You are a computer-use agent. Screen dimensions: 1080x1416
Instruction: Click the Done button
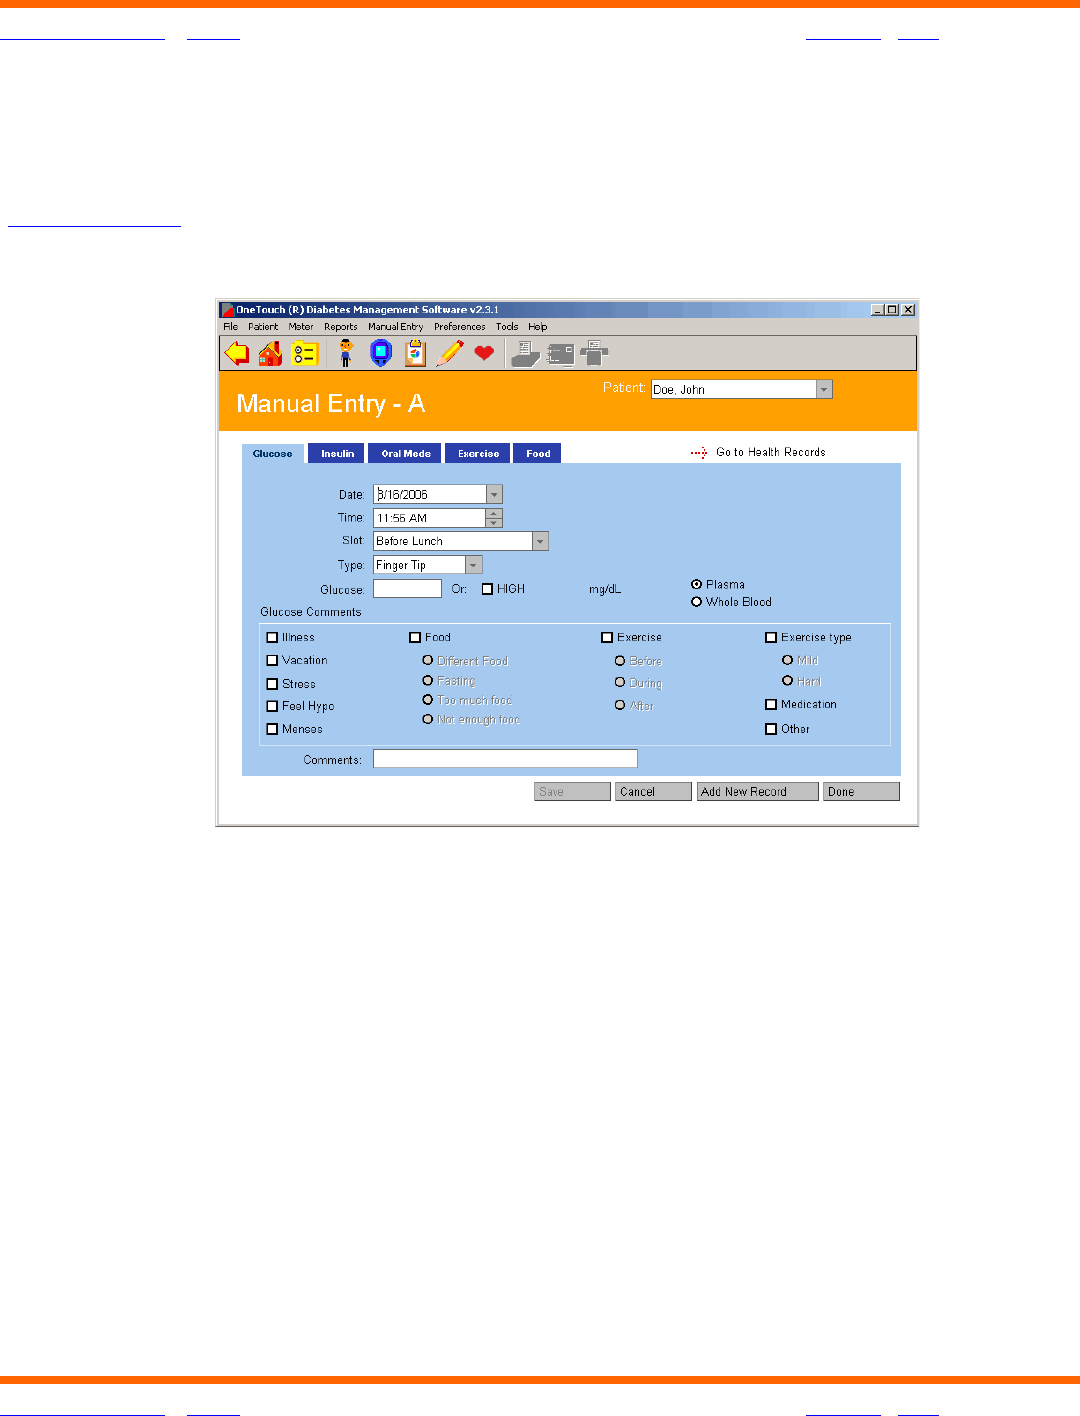coord(861,791)
